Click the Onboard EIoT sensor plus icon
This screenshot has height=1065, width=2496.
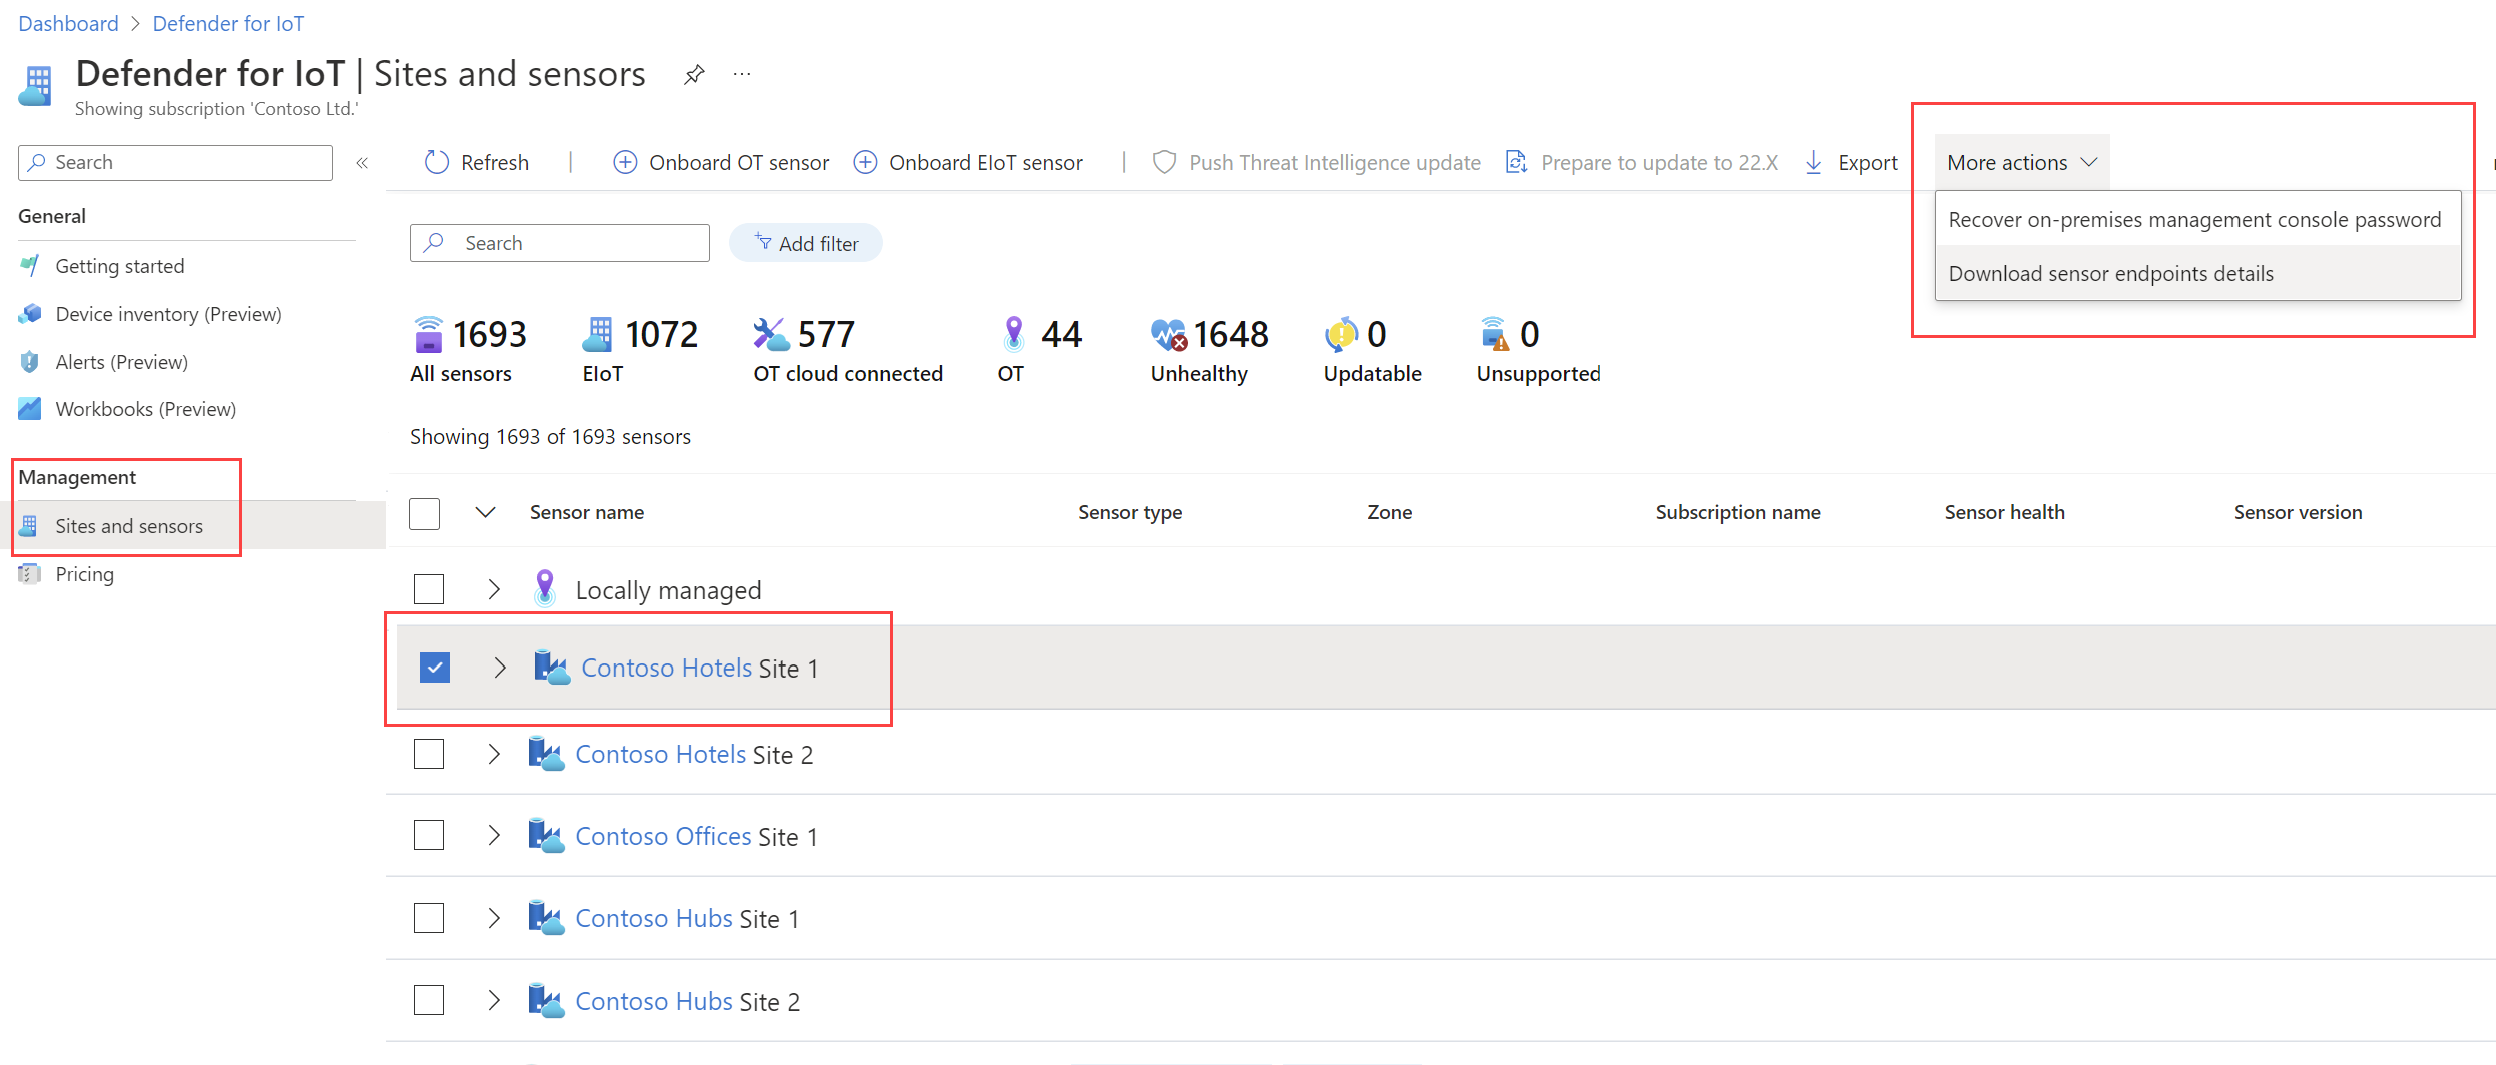pos(865,162)
